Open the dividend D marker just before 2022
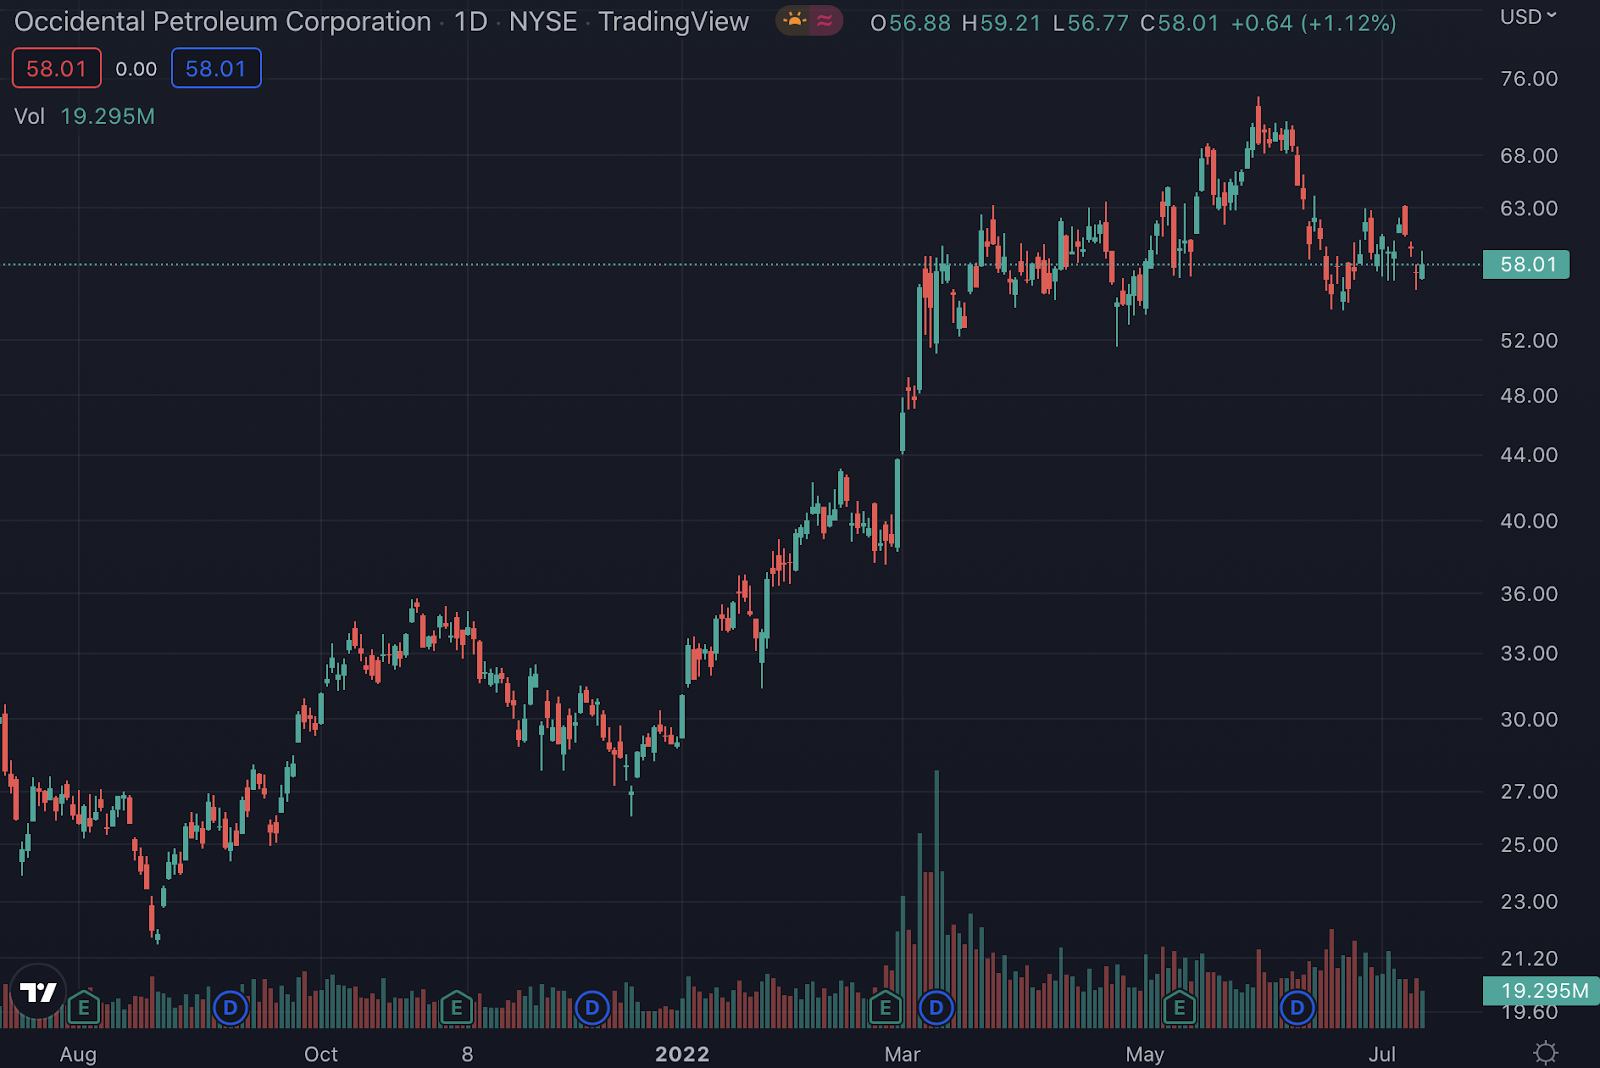The image size is (1600, 1068). [592, 1007]
